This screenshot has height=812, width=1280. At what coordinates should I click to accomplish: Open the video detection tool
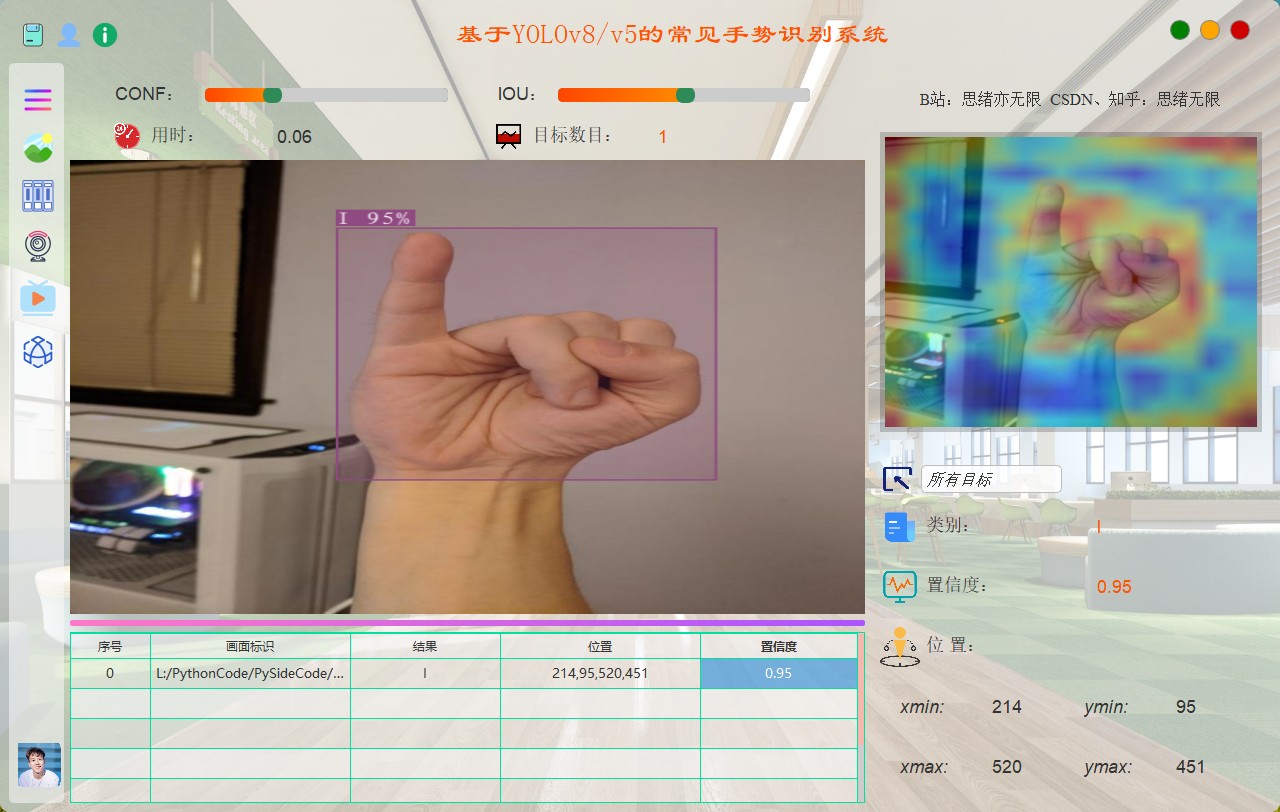[38, 297]
